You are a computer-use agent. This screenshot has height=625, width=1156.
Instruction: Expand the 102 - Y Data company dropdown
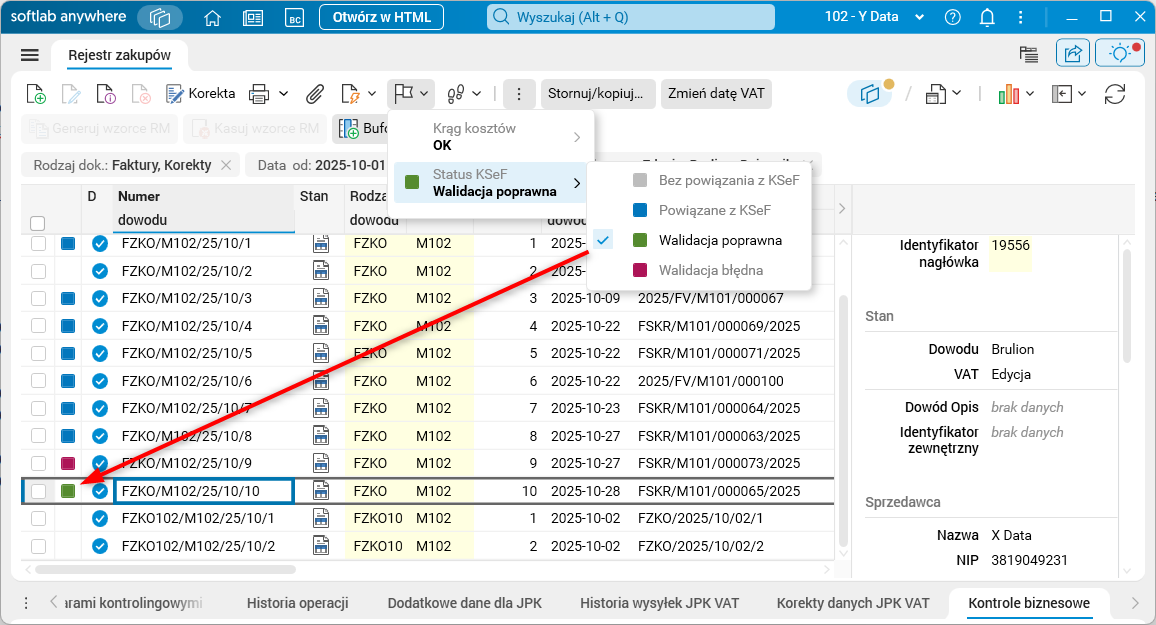[919, 17]
